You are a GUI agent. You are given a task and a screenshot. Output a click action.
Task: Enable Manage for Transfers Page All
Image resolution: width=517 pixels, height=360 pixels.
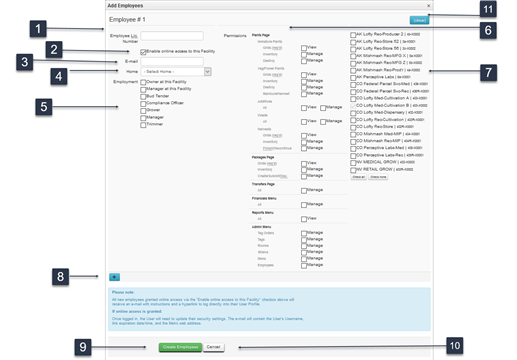tap(304, 191)
